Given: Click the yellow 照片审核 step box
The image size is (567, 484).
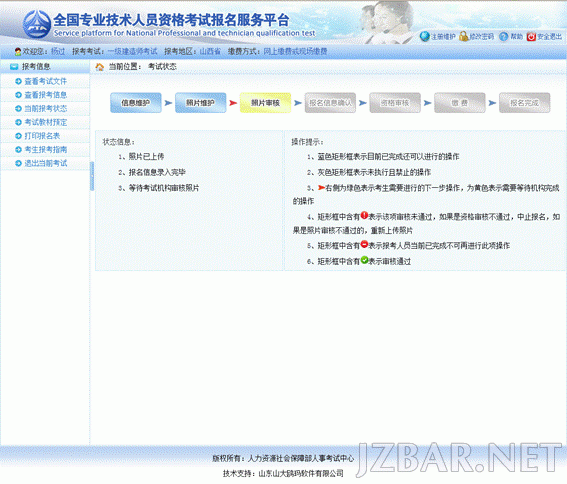Looking at the screenshot, I should pos(265,103).
